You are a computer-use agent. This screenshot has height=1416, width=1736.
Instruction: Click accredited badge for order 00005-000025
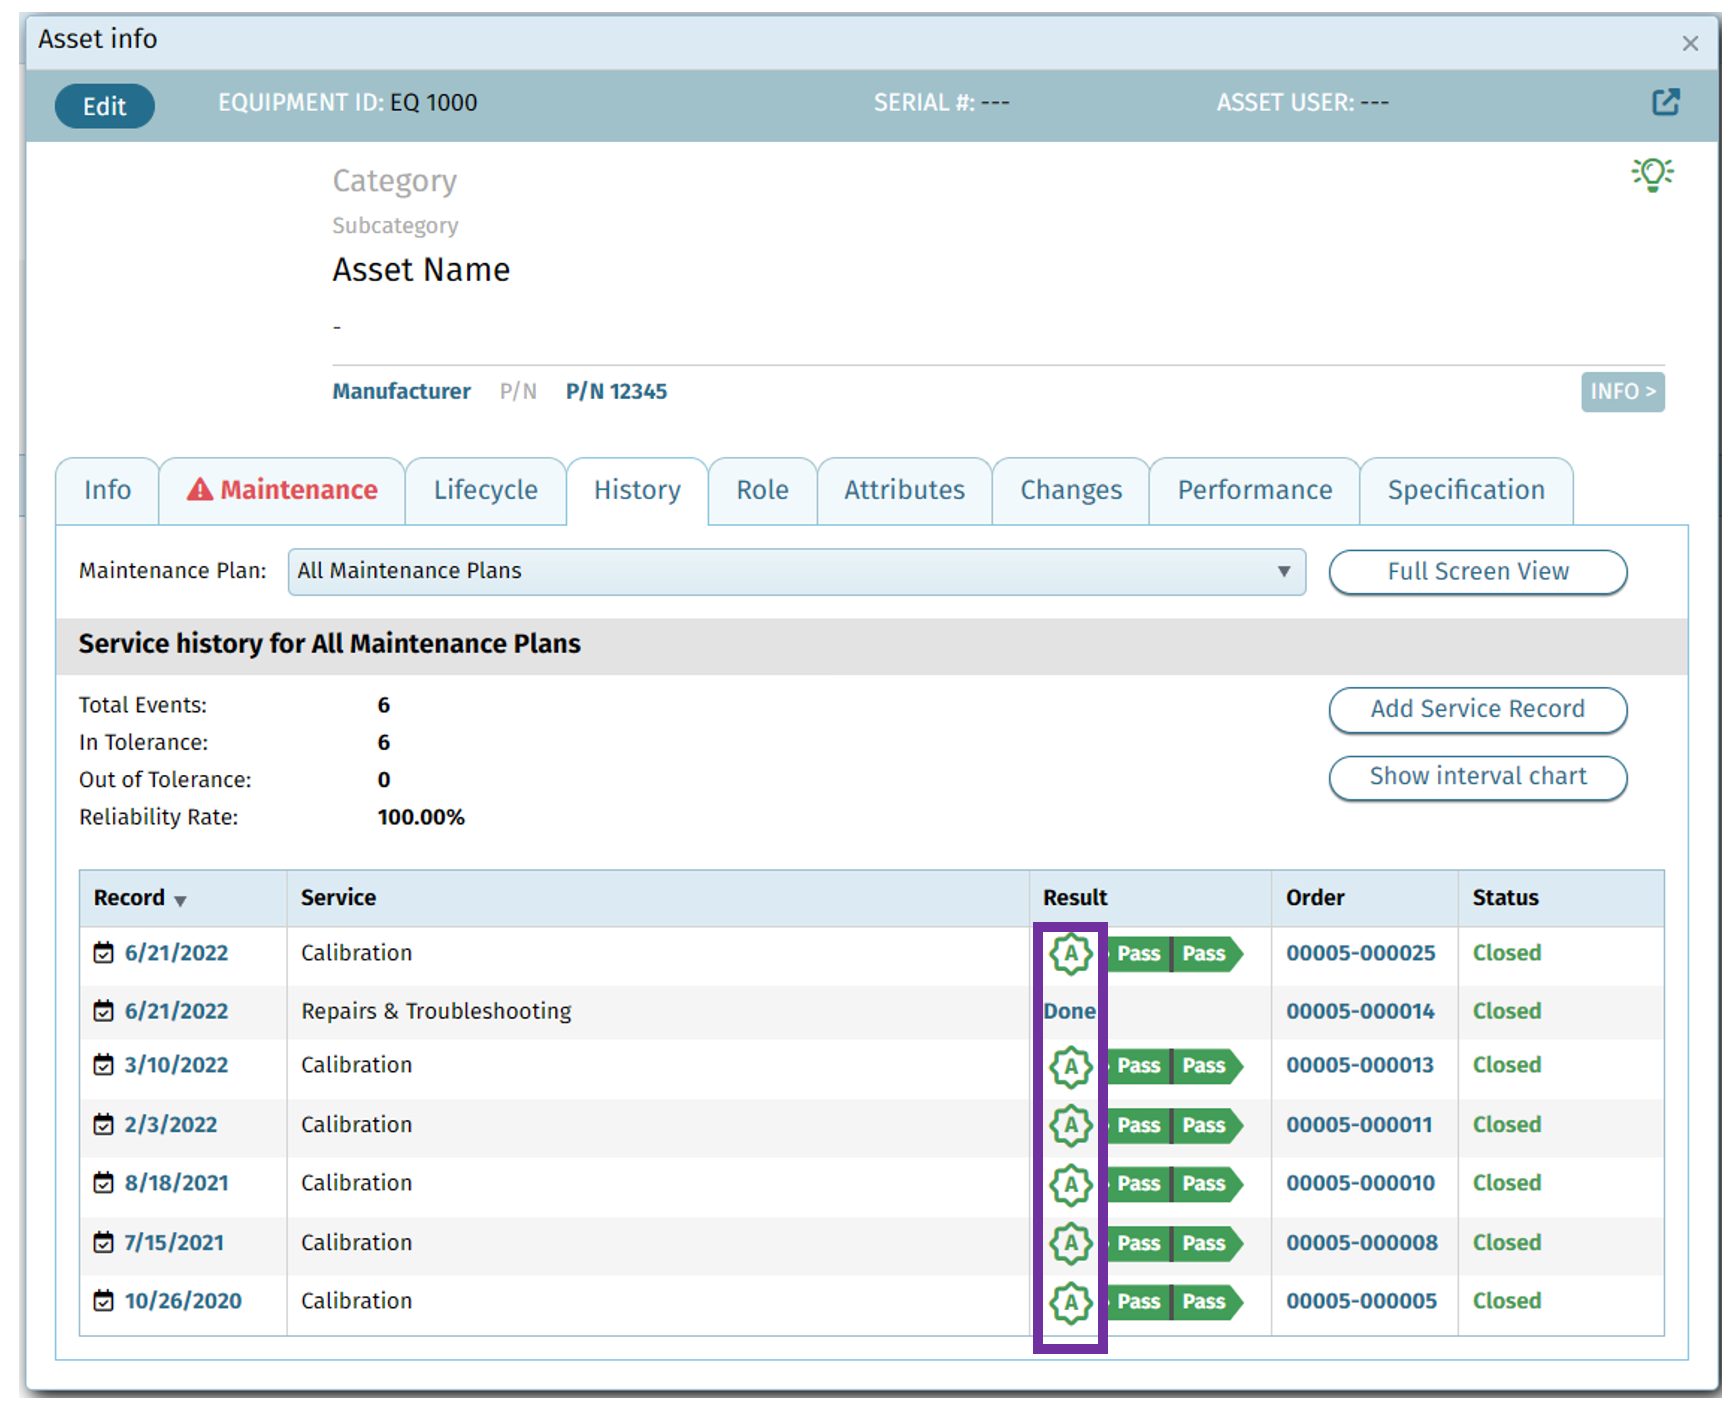(1071, 953)
